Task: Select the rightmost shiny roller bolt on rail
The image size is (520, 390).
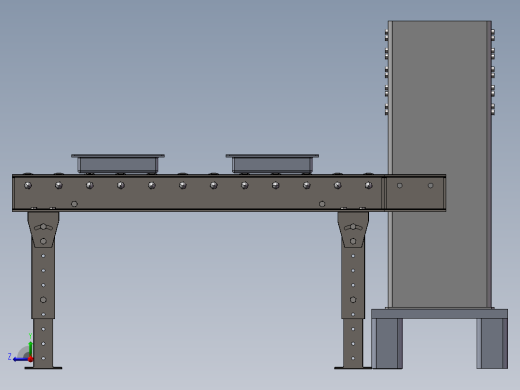Action: 368,185
